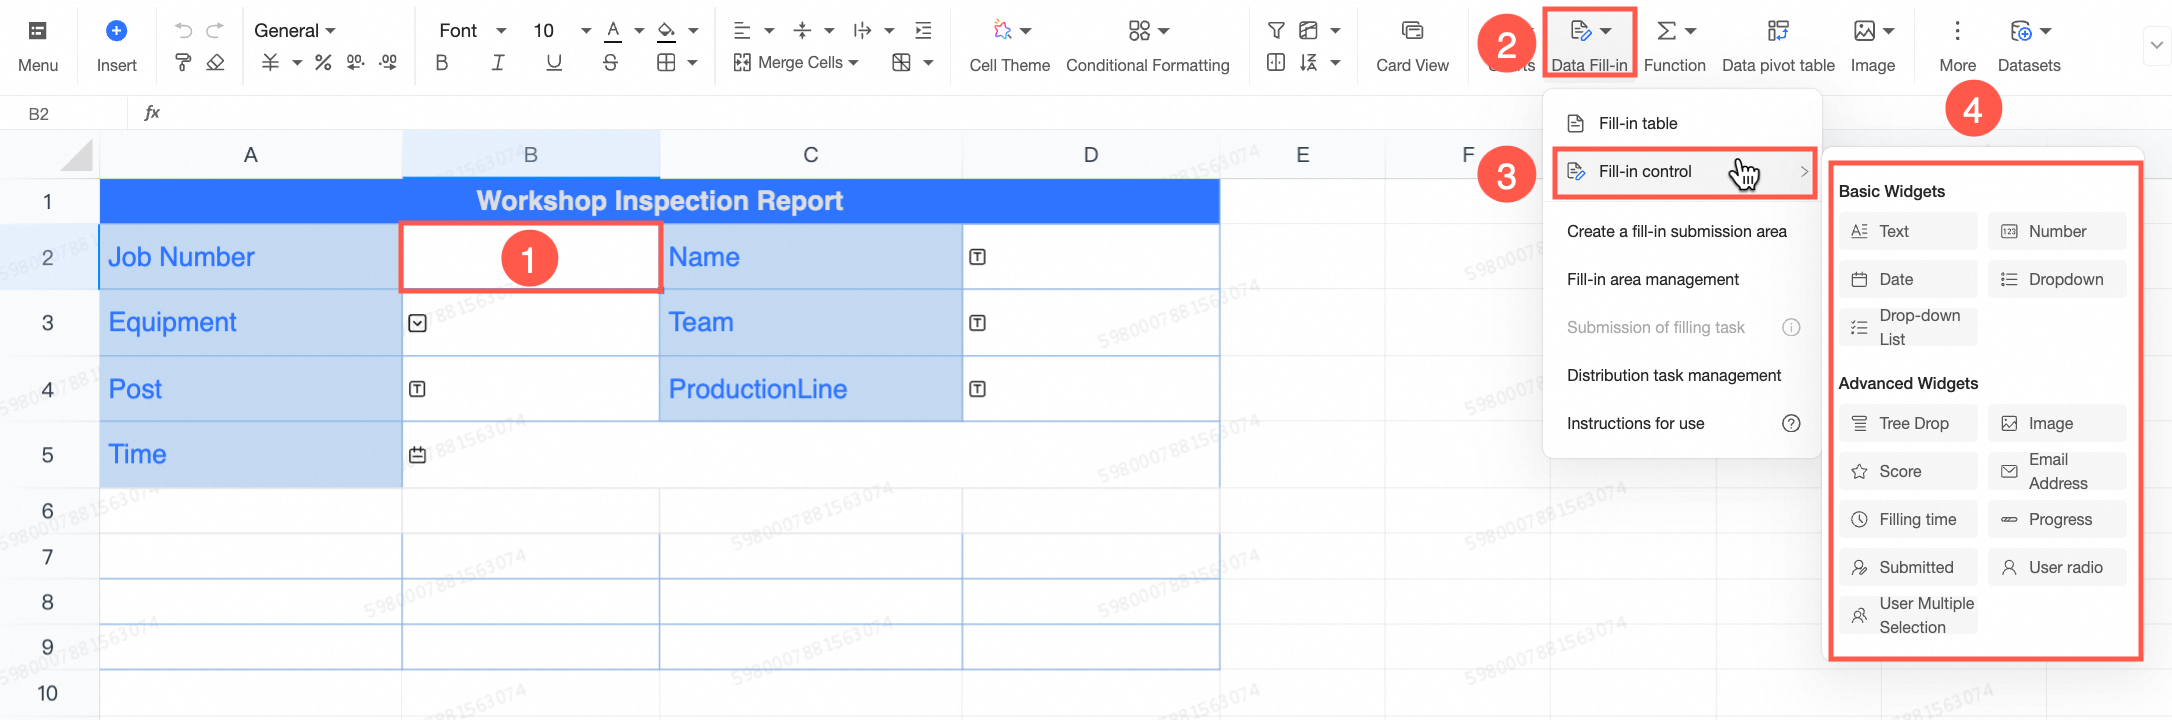Click text widget icon next to Name
Image resolution: width=2172 pixels, height=720 pixels.
tap(978, 257)
